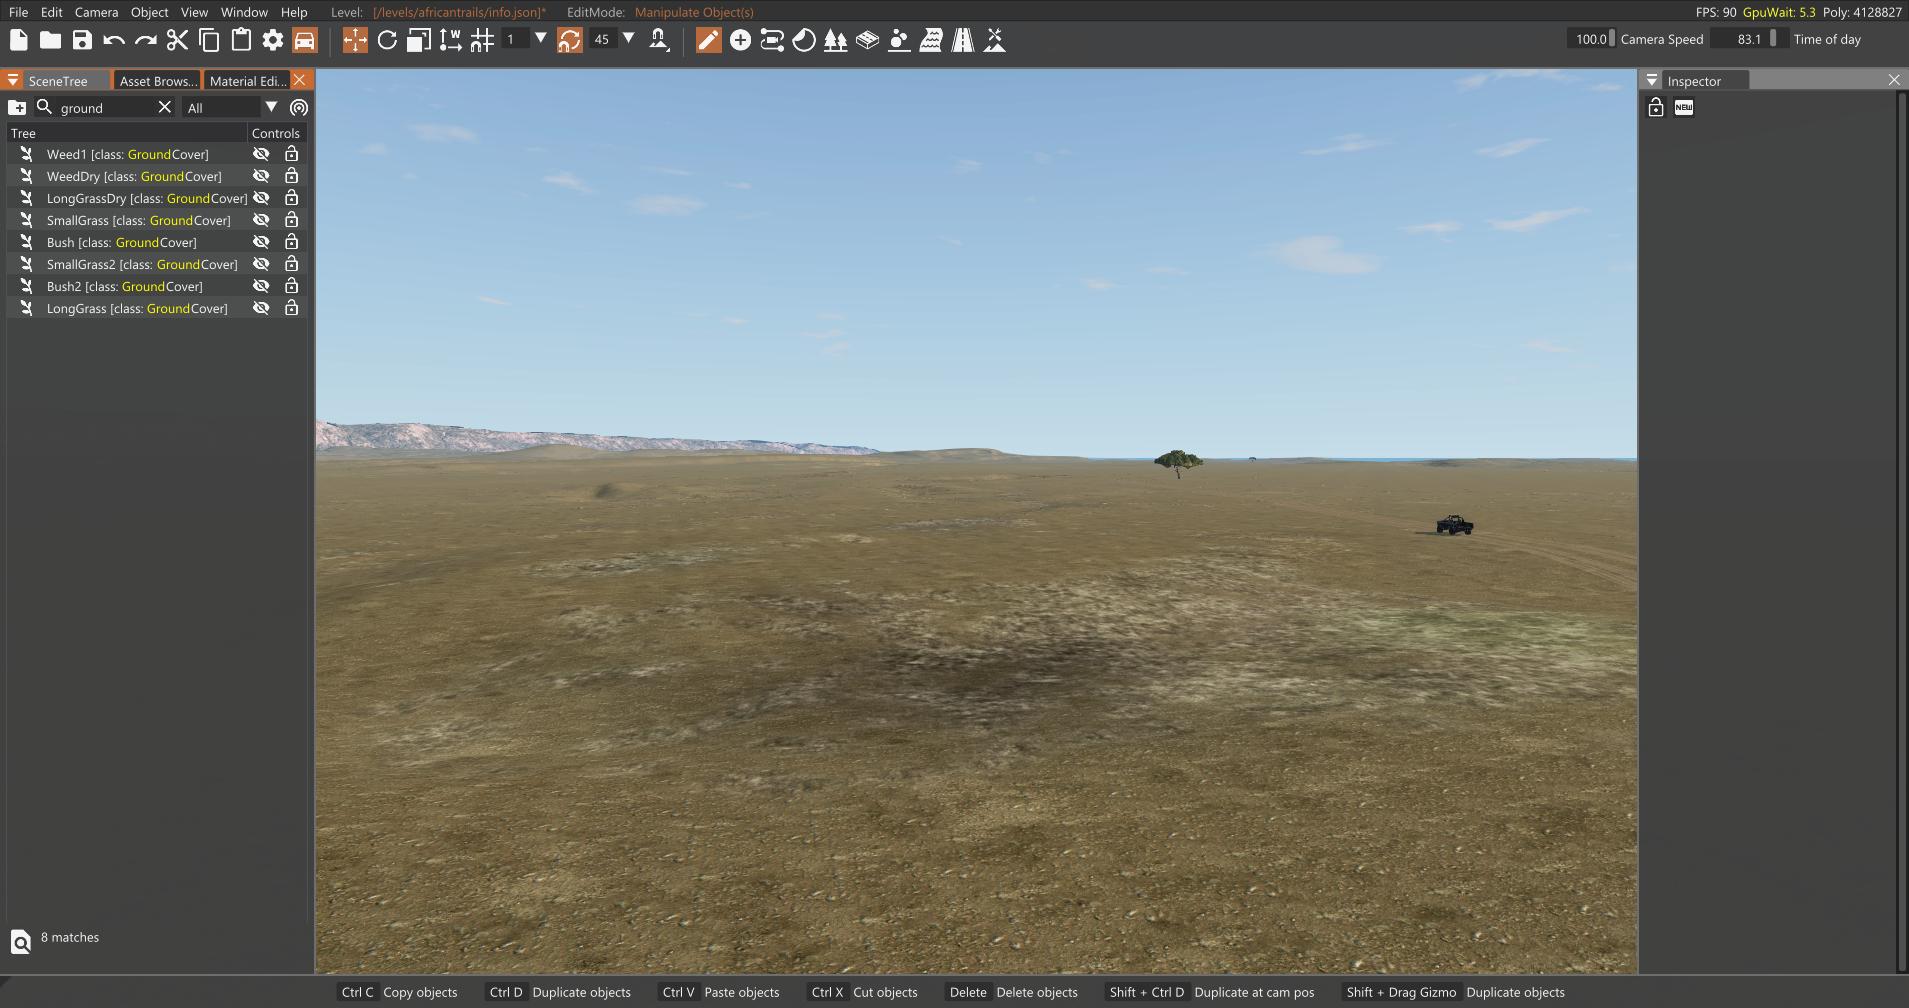Open the river editor tool
The height and width of the screenshot is (1008, 1909).
click(x=931, y=40)
